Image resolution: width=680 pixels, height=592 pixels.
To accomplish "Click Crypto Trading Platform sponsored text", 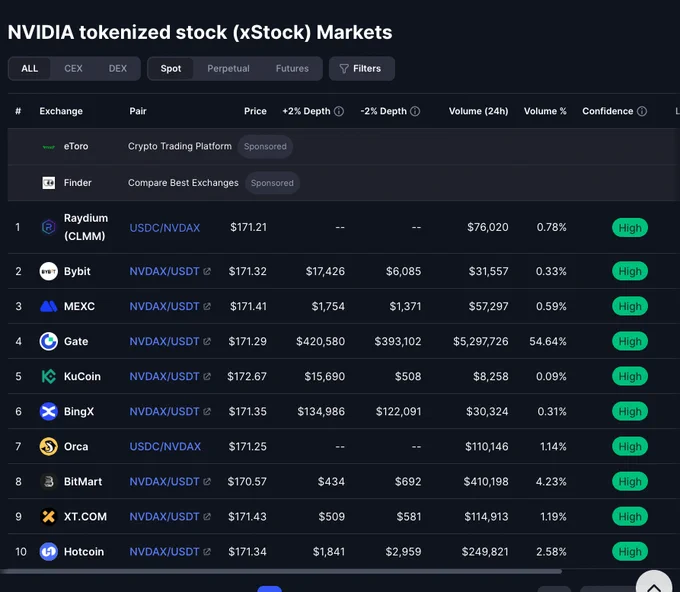I will pos(180,147).
